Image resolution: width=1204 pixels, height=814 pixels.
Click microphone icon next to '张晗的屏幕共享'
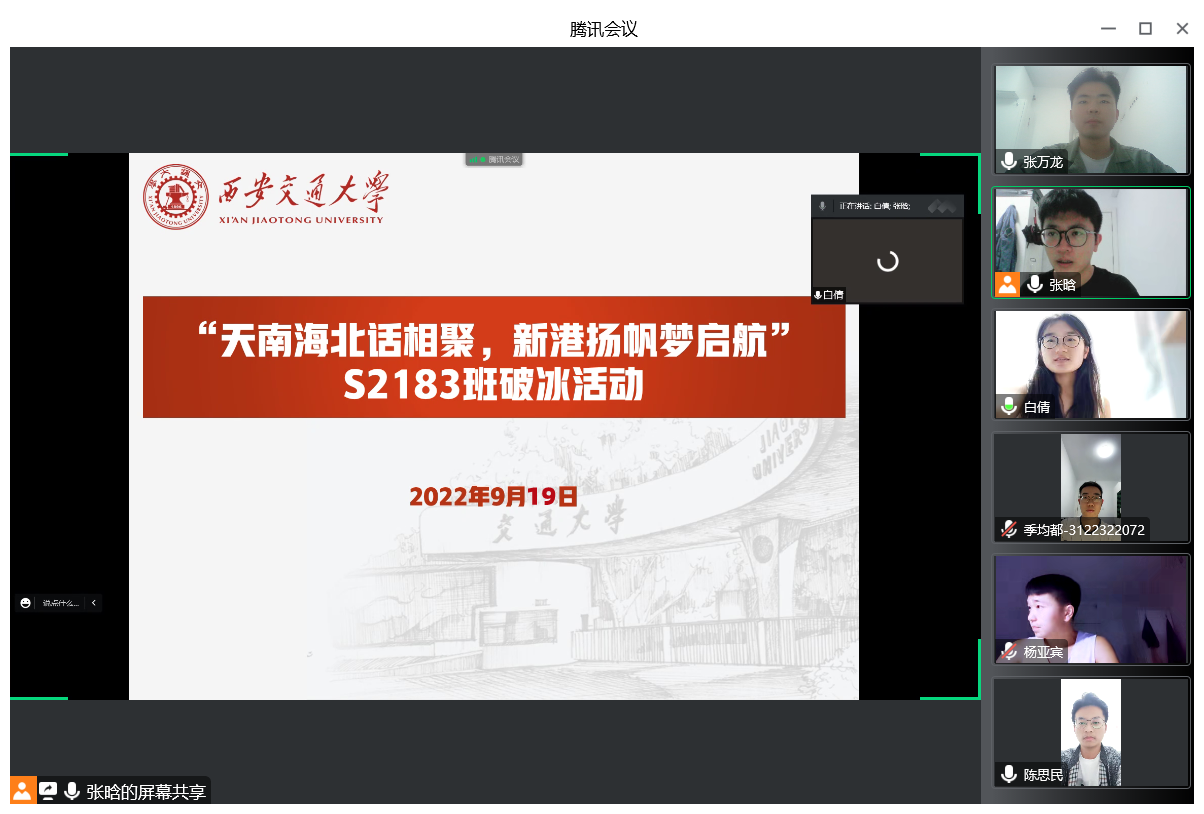[72, 791]
